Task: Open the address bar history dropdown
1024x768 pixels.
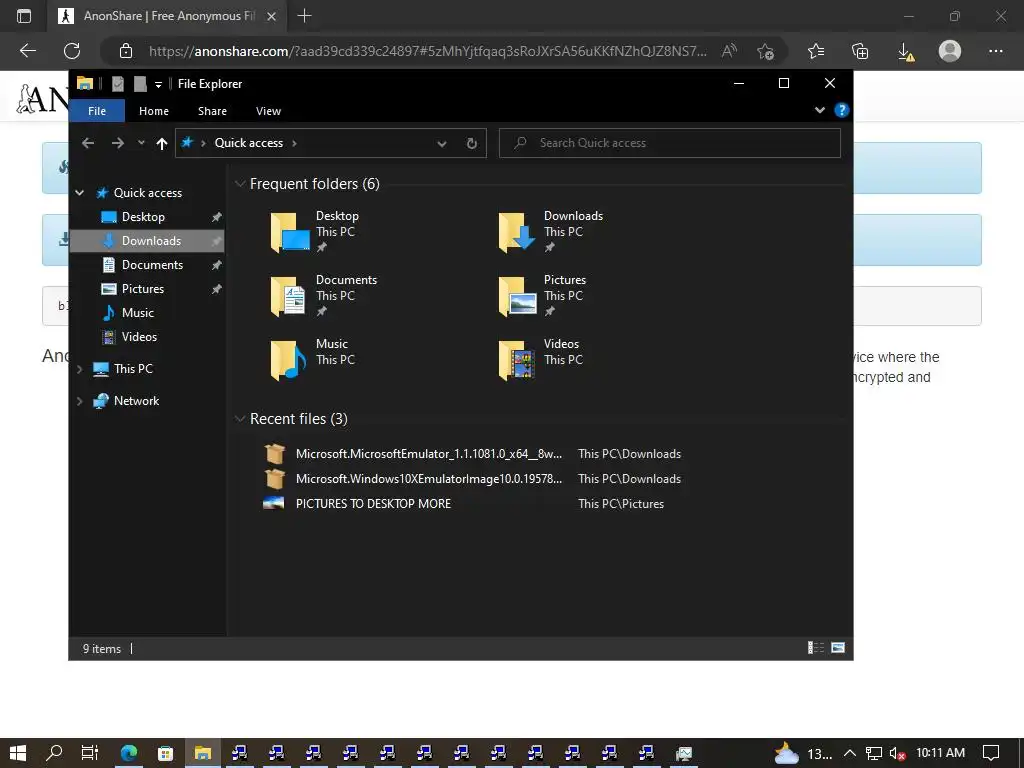Action: pyautogui.click(x=441, y=143)
